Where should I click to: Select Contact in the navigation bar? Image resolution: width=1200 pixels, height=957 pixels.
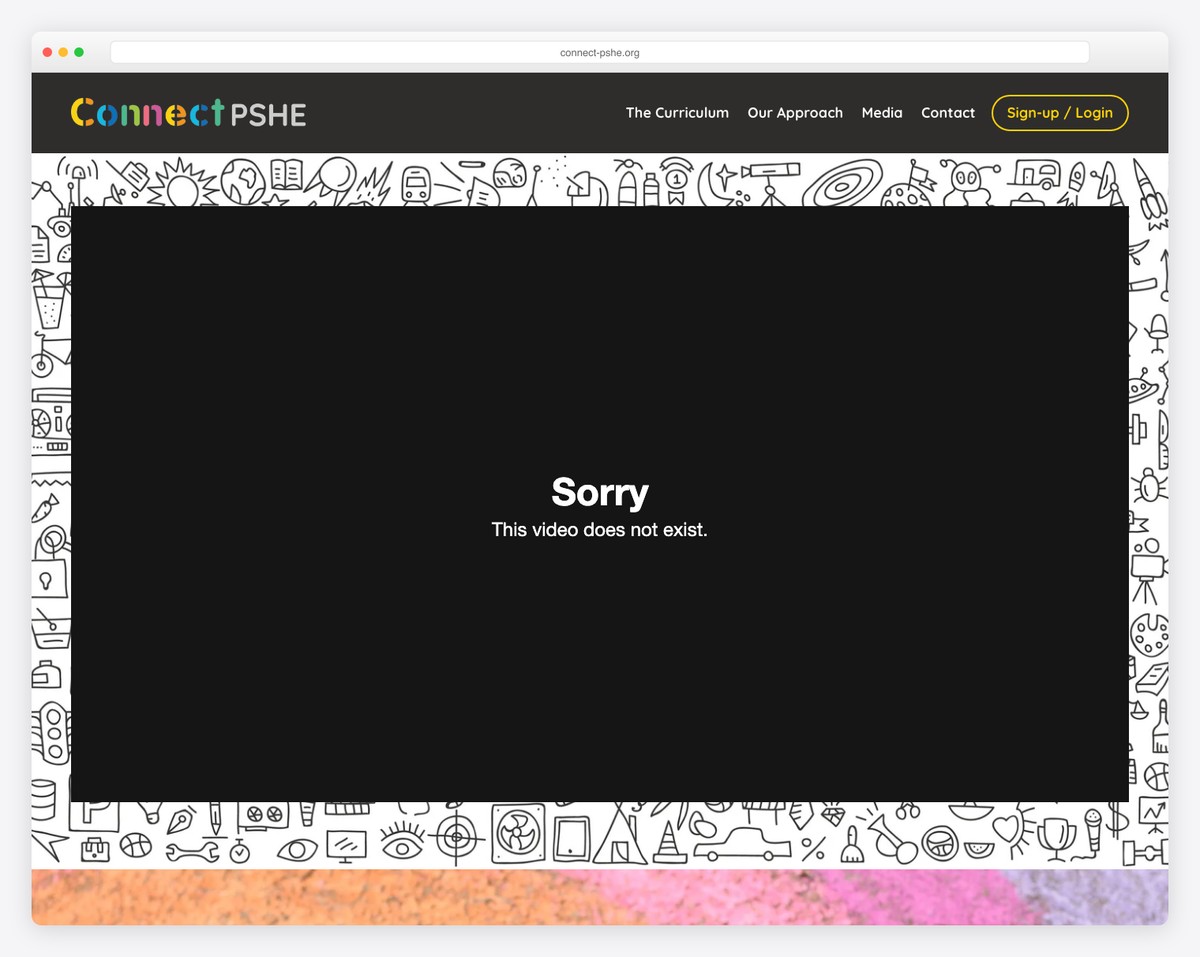coord(948,113)
